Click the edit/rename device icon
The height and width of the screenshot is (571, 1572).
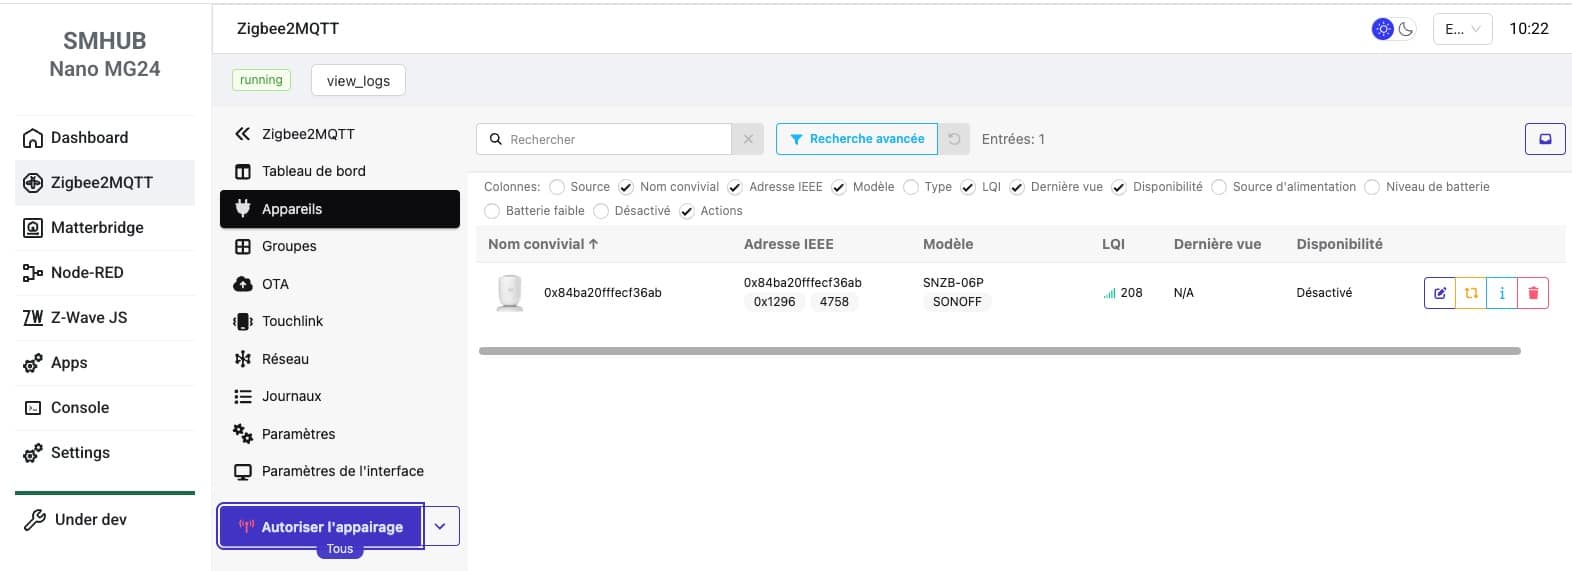click(1439, 293)
